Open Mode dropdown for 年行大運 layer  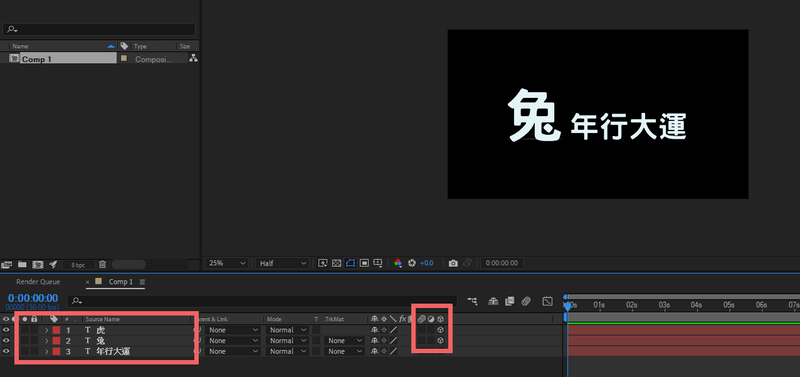click(288, 351)
